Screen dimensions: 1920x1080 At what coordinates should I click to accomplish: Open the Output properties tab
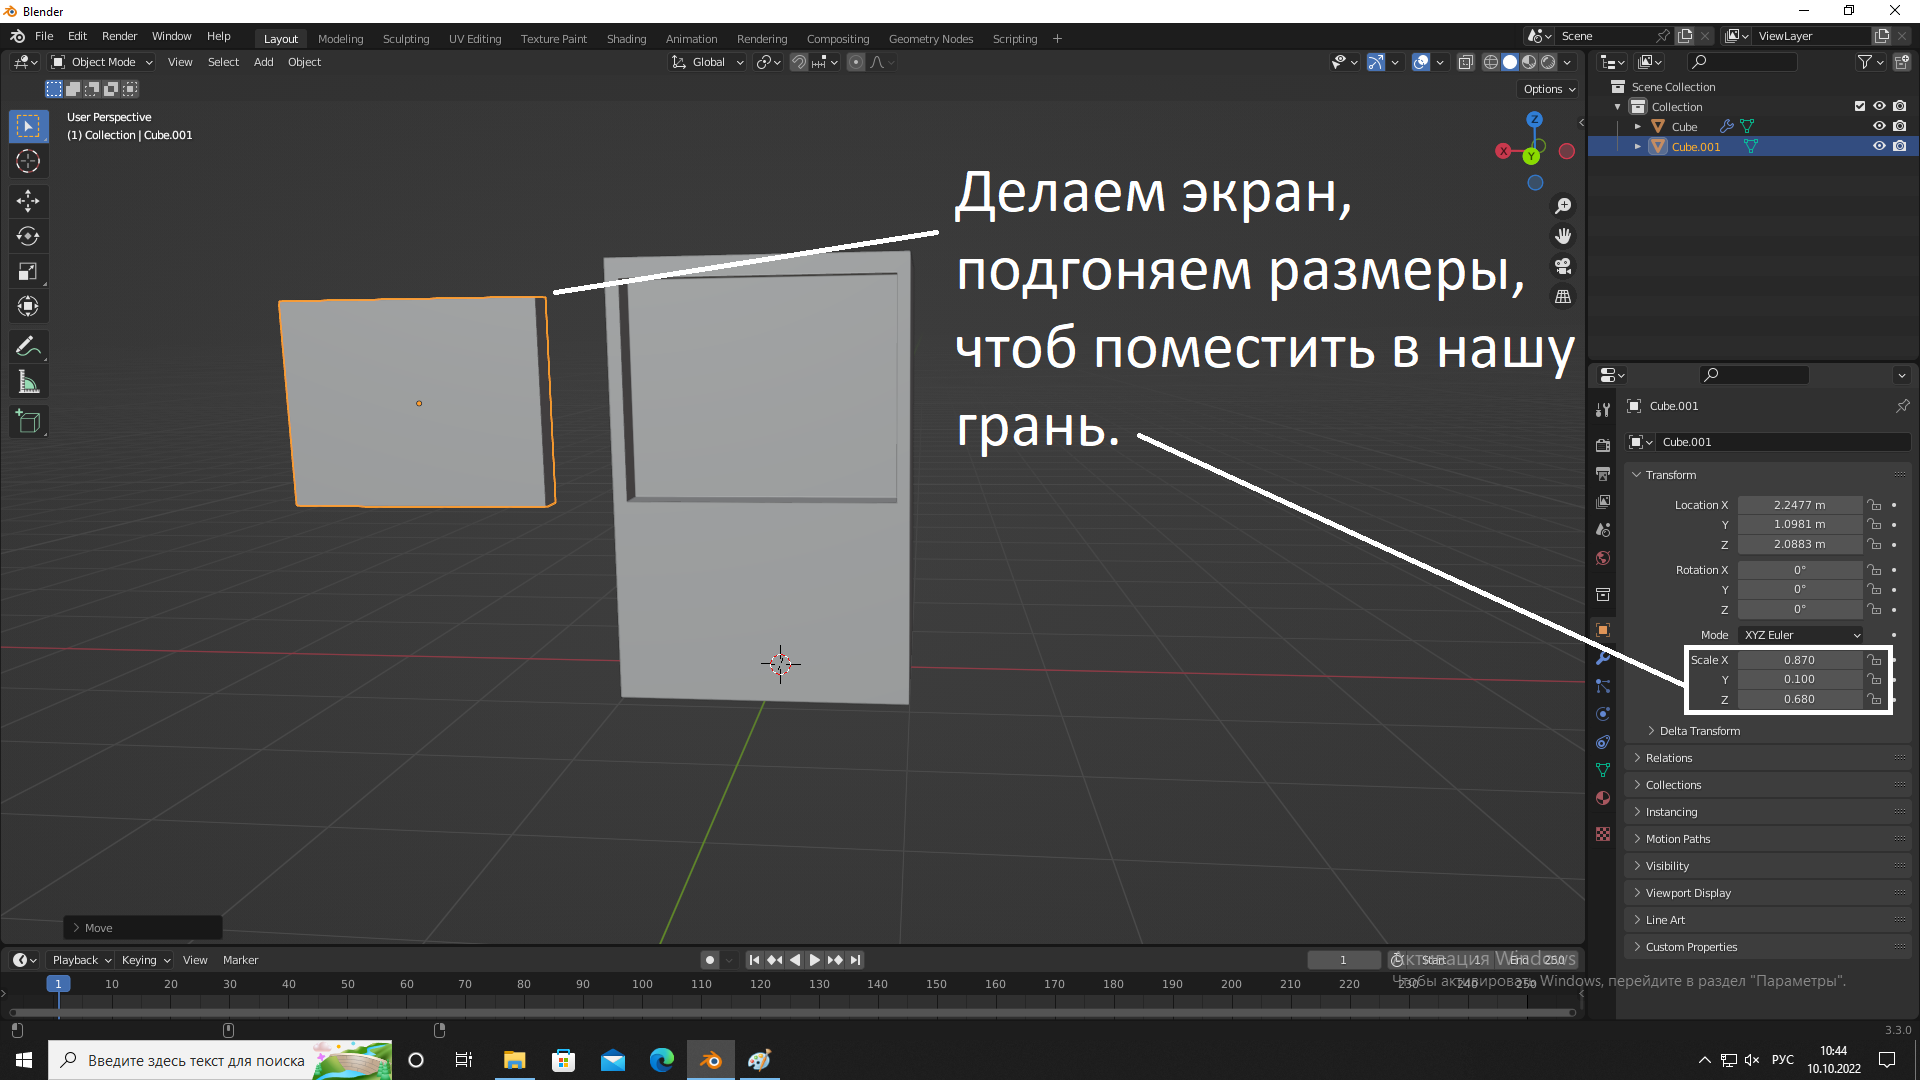(x=1603, y=473)
